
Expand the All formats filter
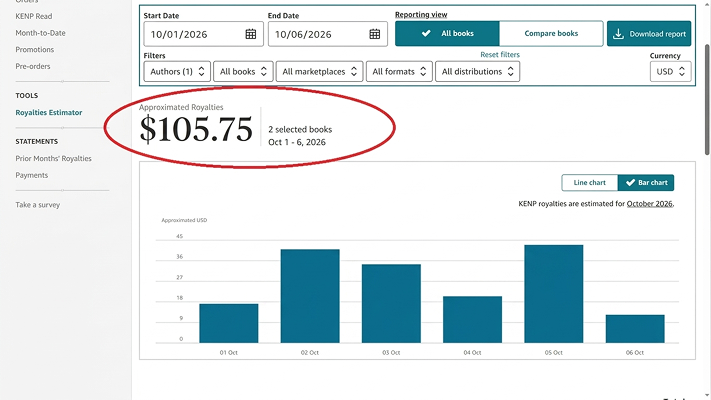(399, 71)
